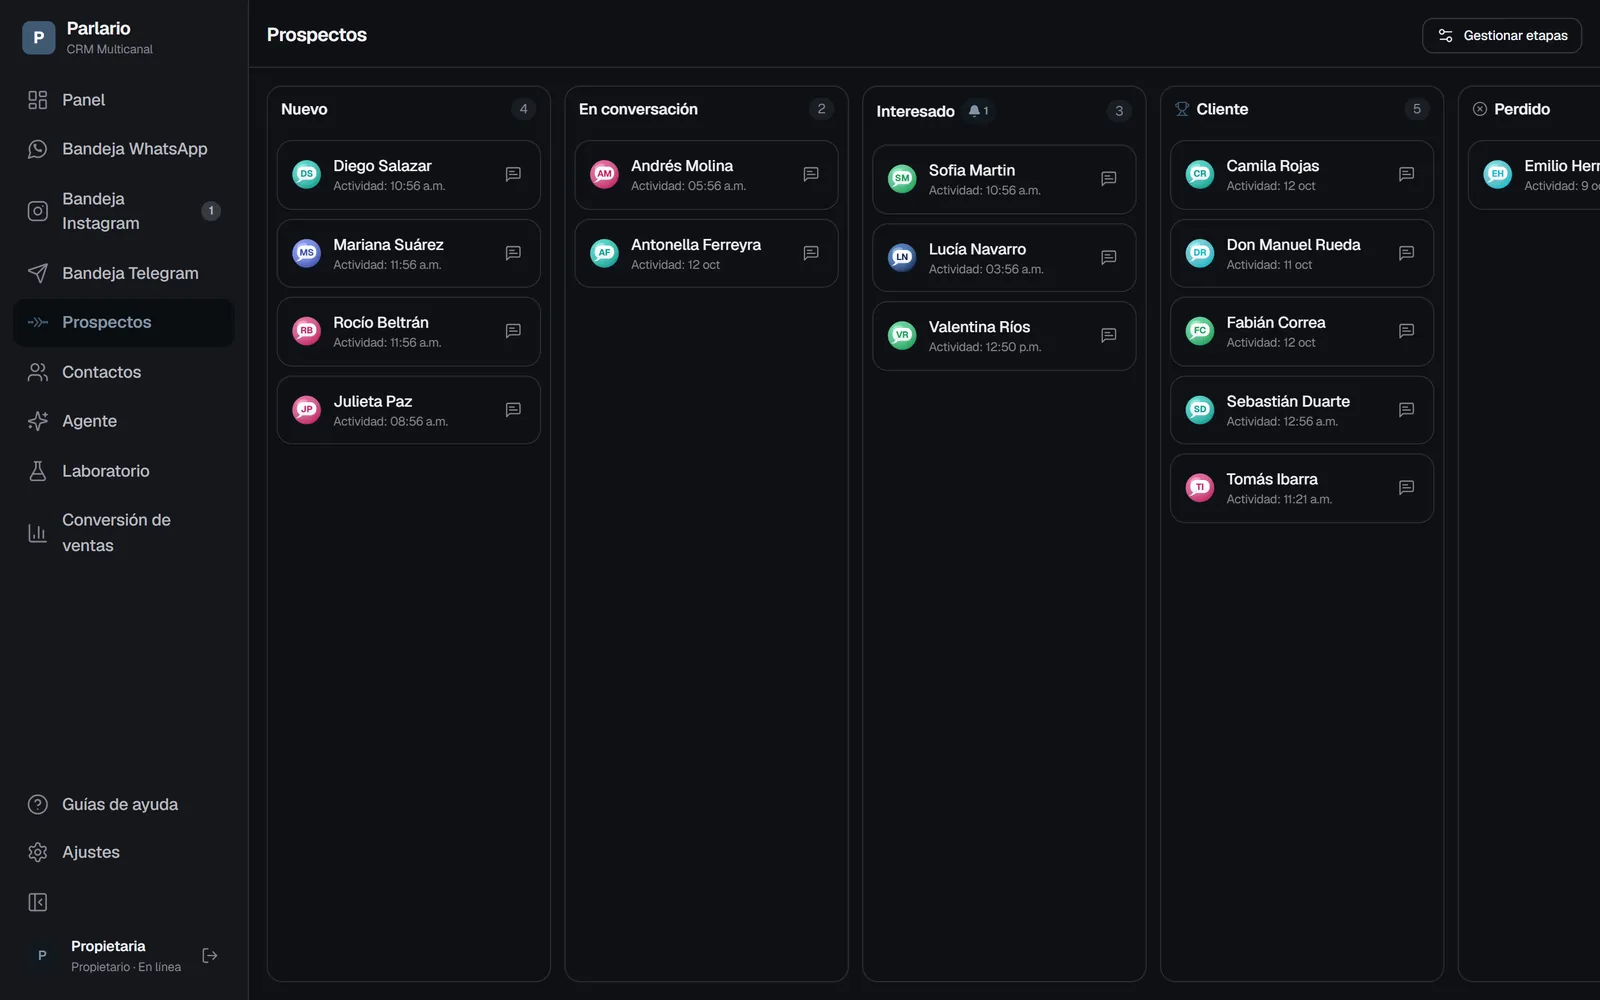Open Bandeja Telegram
This screenshot has width=1600, height=1000.
[x=124, y=273]
